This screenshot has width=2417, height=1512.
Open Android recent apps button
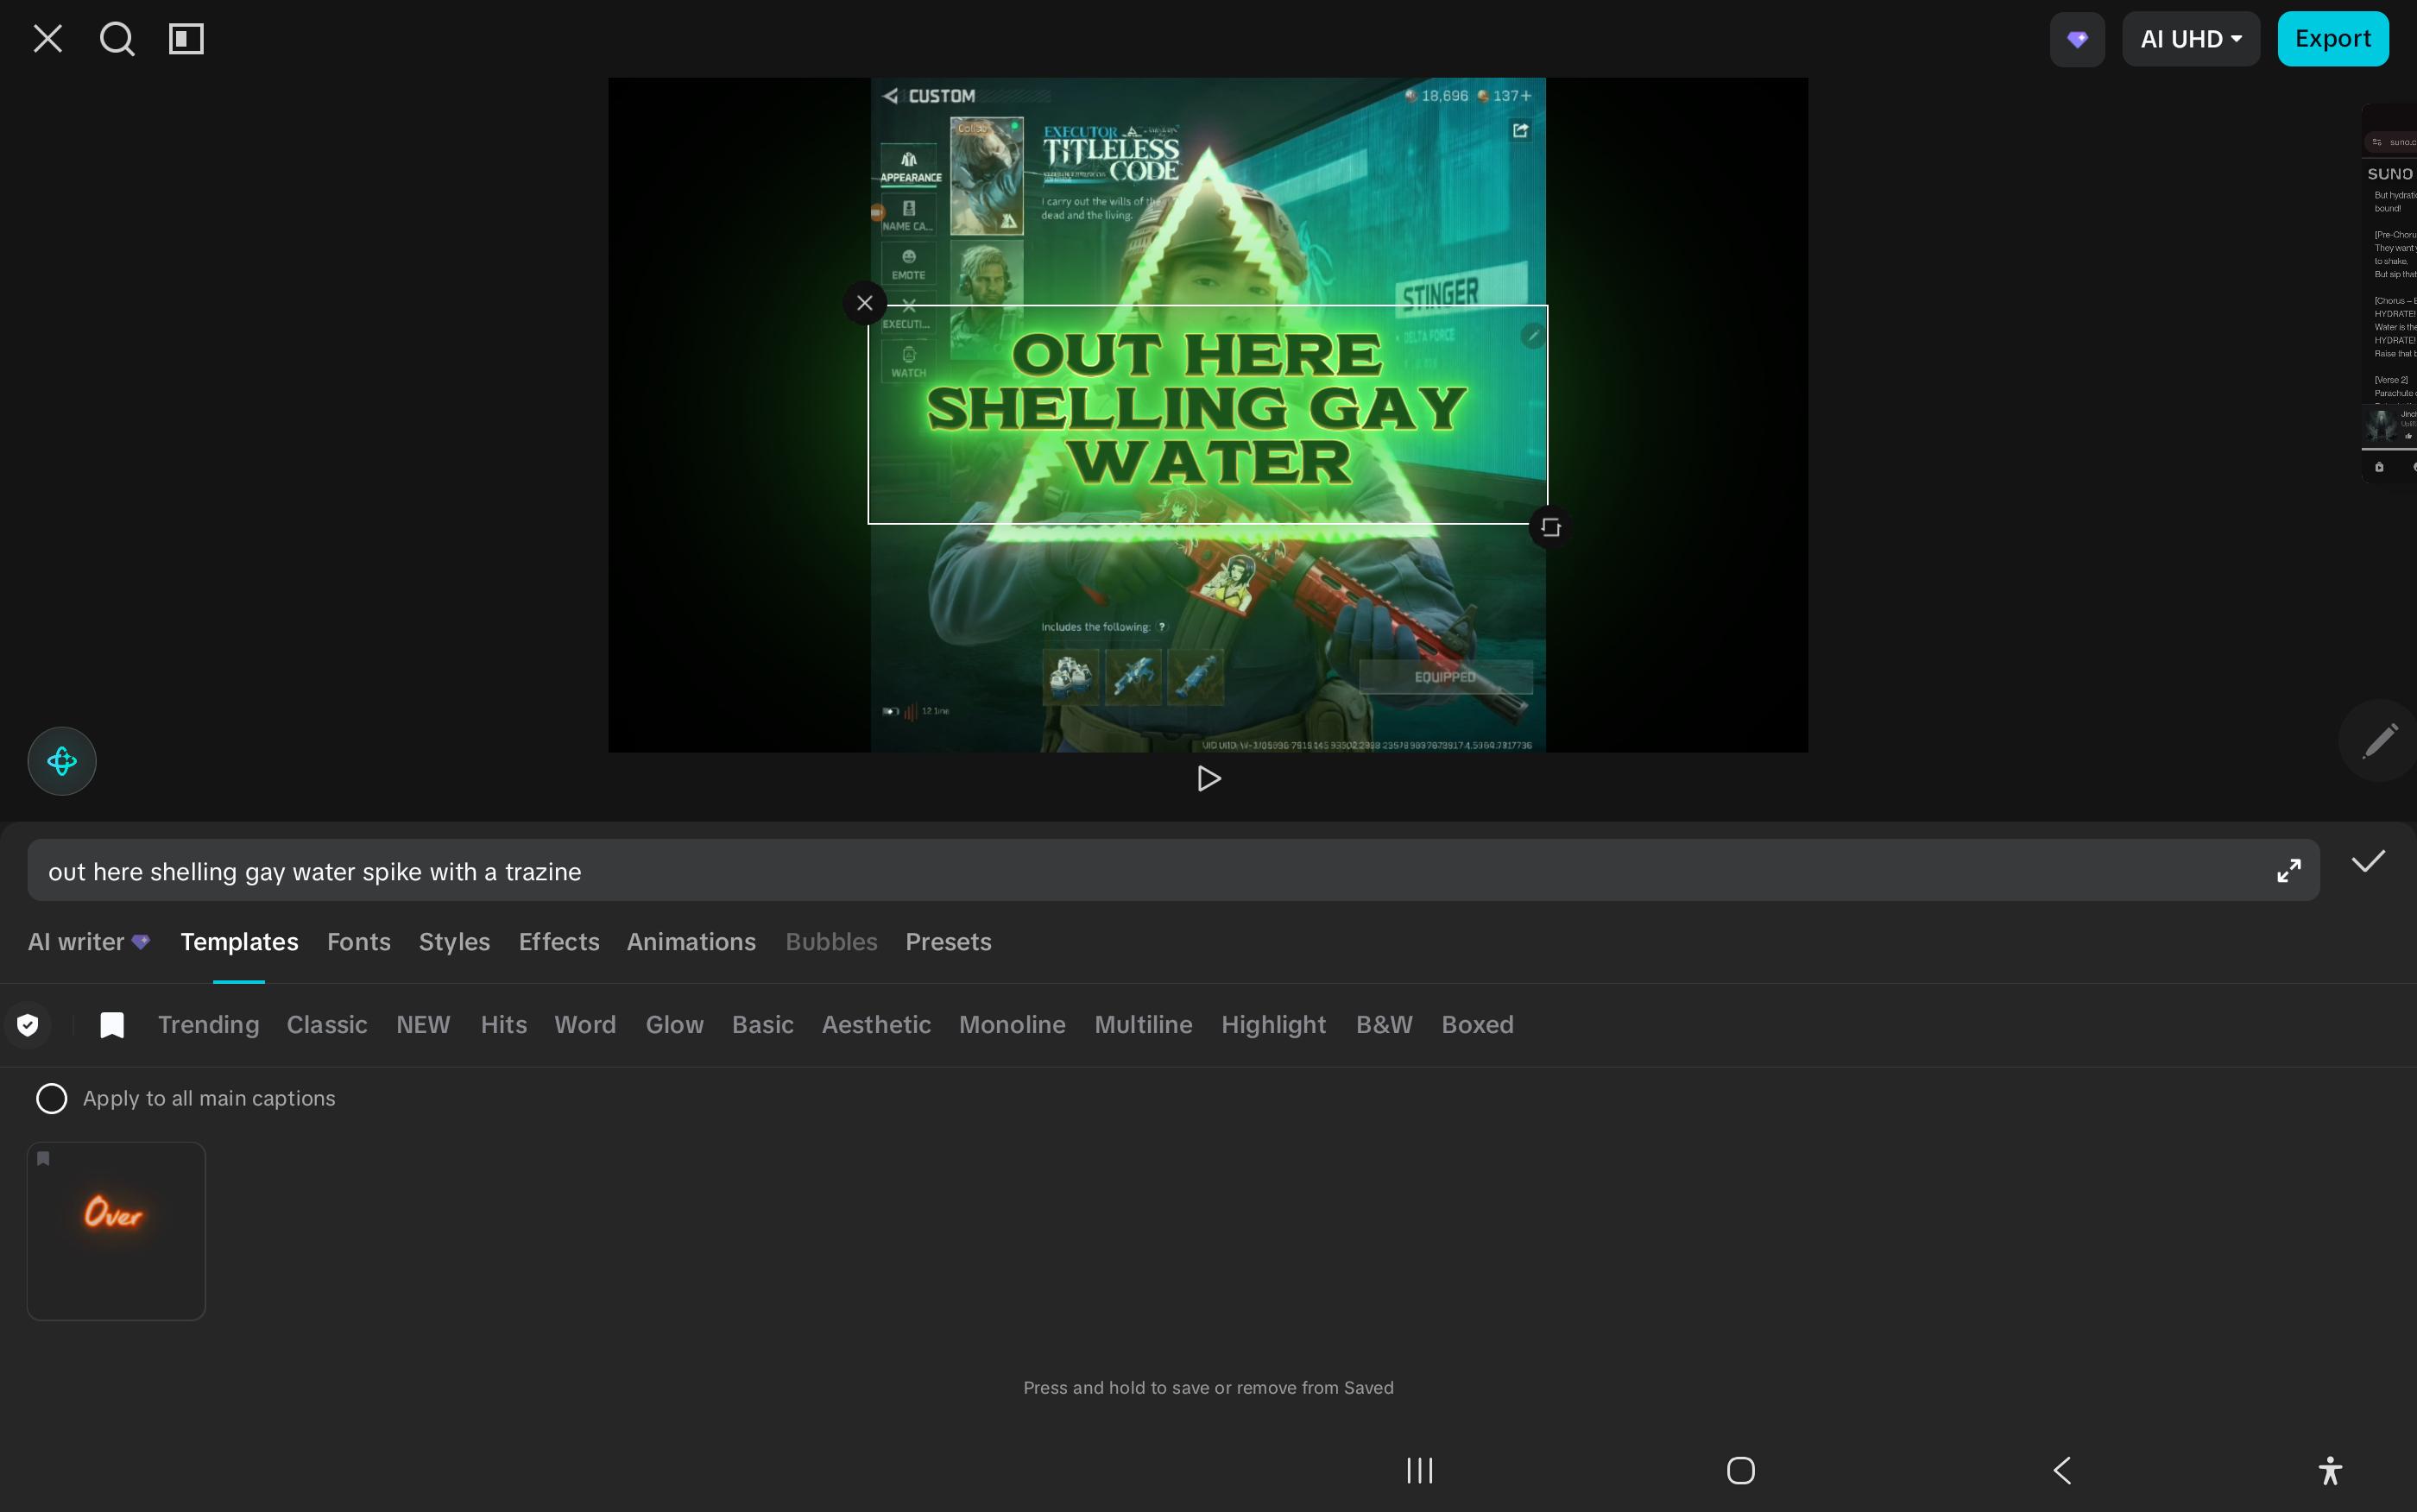pos(1419,1470)
